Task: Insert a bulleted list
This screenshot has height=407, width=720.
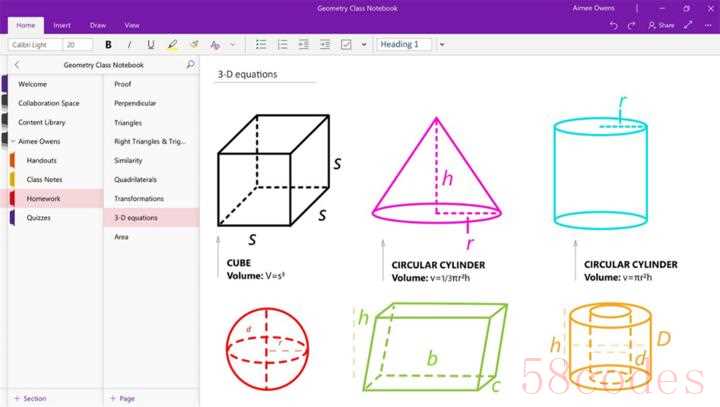Action: click(x=261, y=45)
